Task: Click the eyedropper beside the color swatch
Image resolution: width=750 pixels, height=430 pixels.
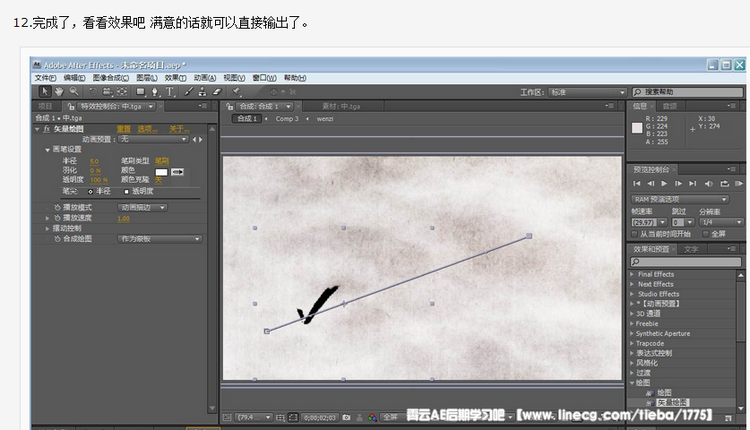Action: [177, 172]
